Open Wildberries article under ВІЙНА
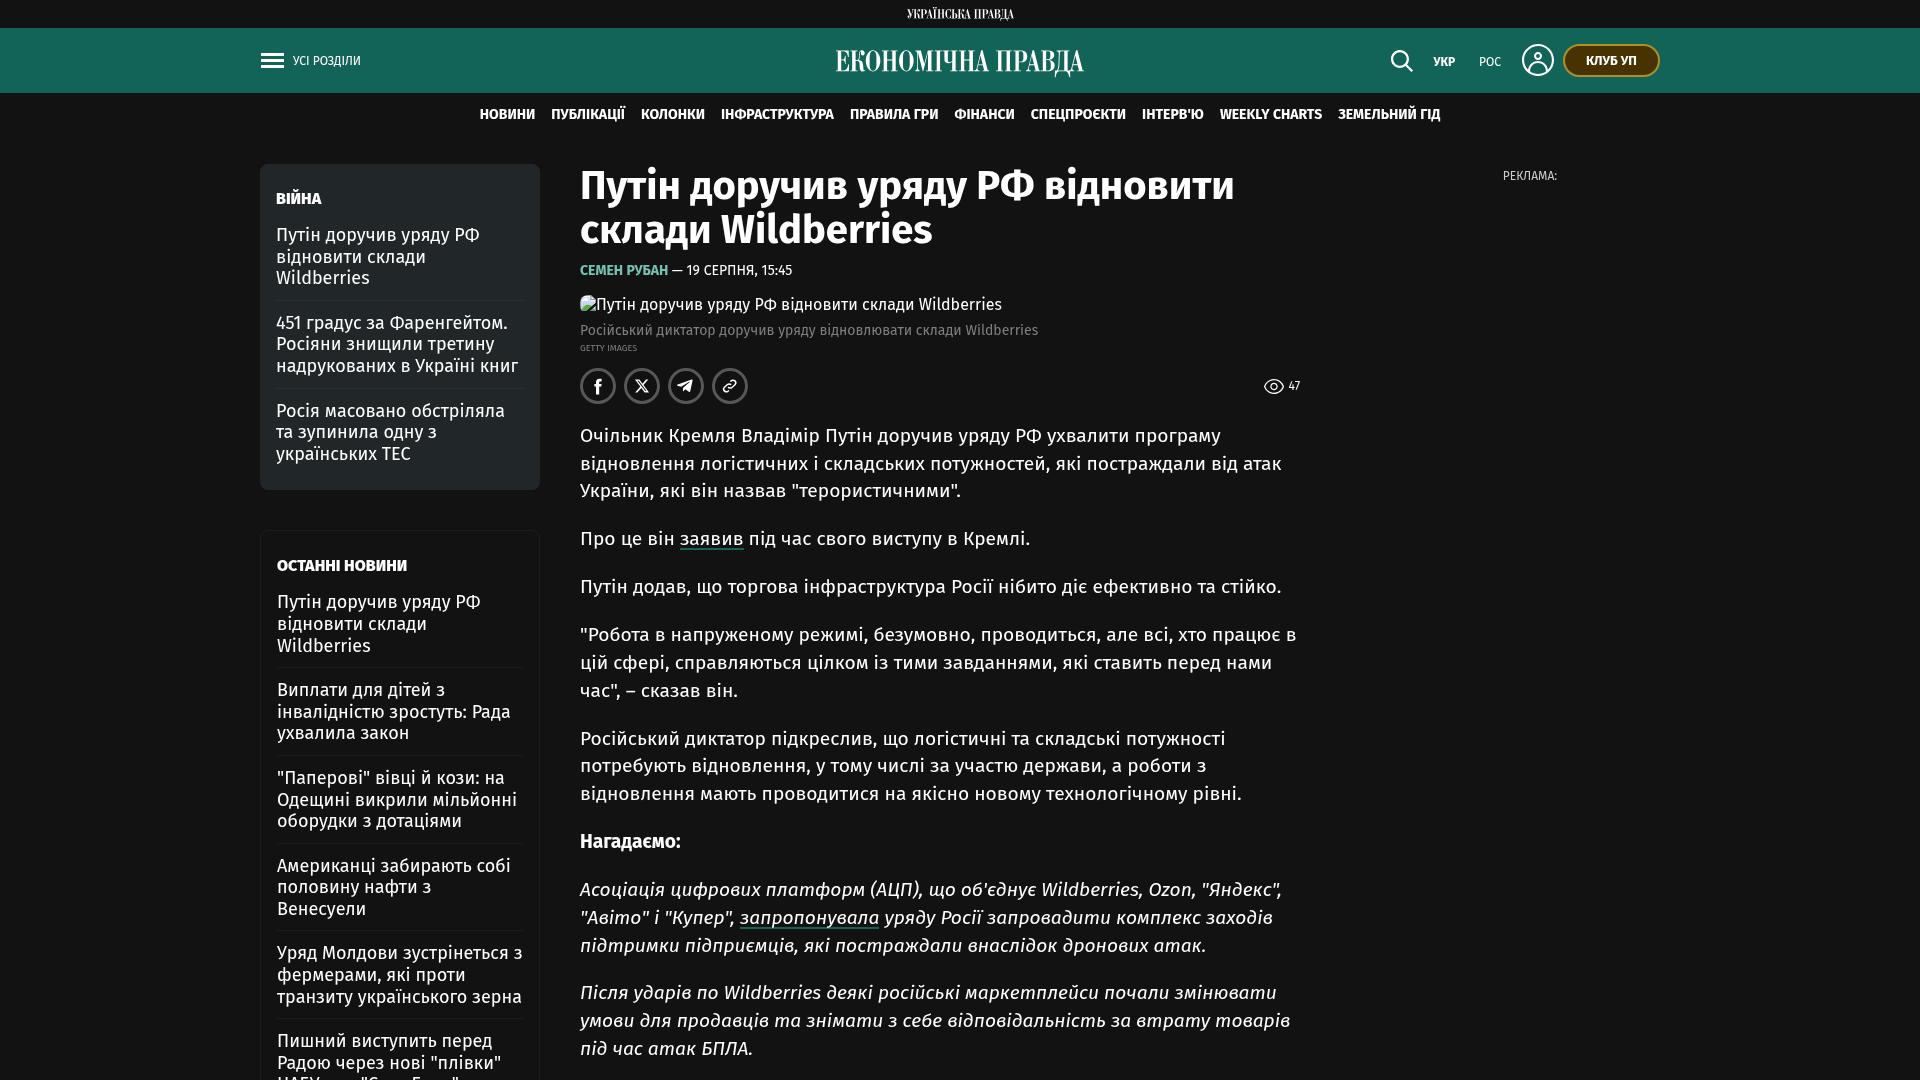1920x1080 pixels. [x=378, y=257]
